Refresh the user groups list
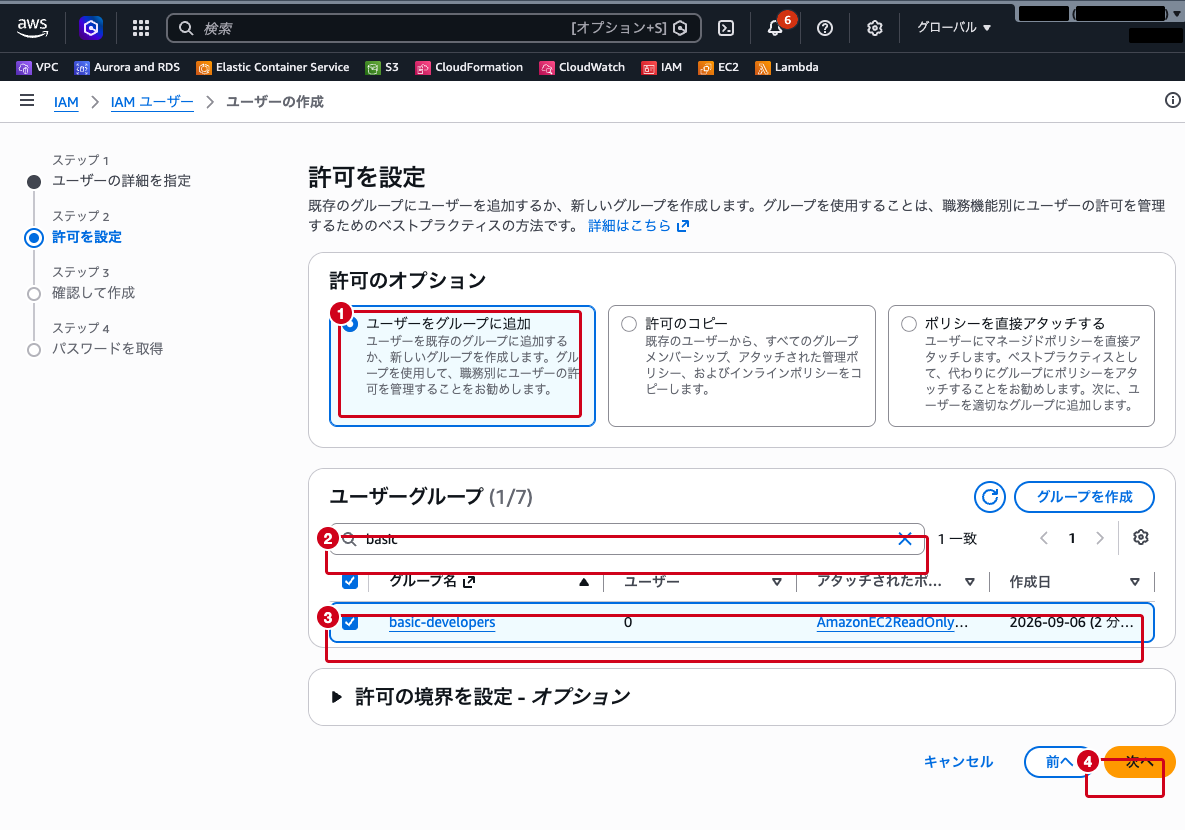This screenshot has width=1185, height=830. pos(989,497)
